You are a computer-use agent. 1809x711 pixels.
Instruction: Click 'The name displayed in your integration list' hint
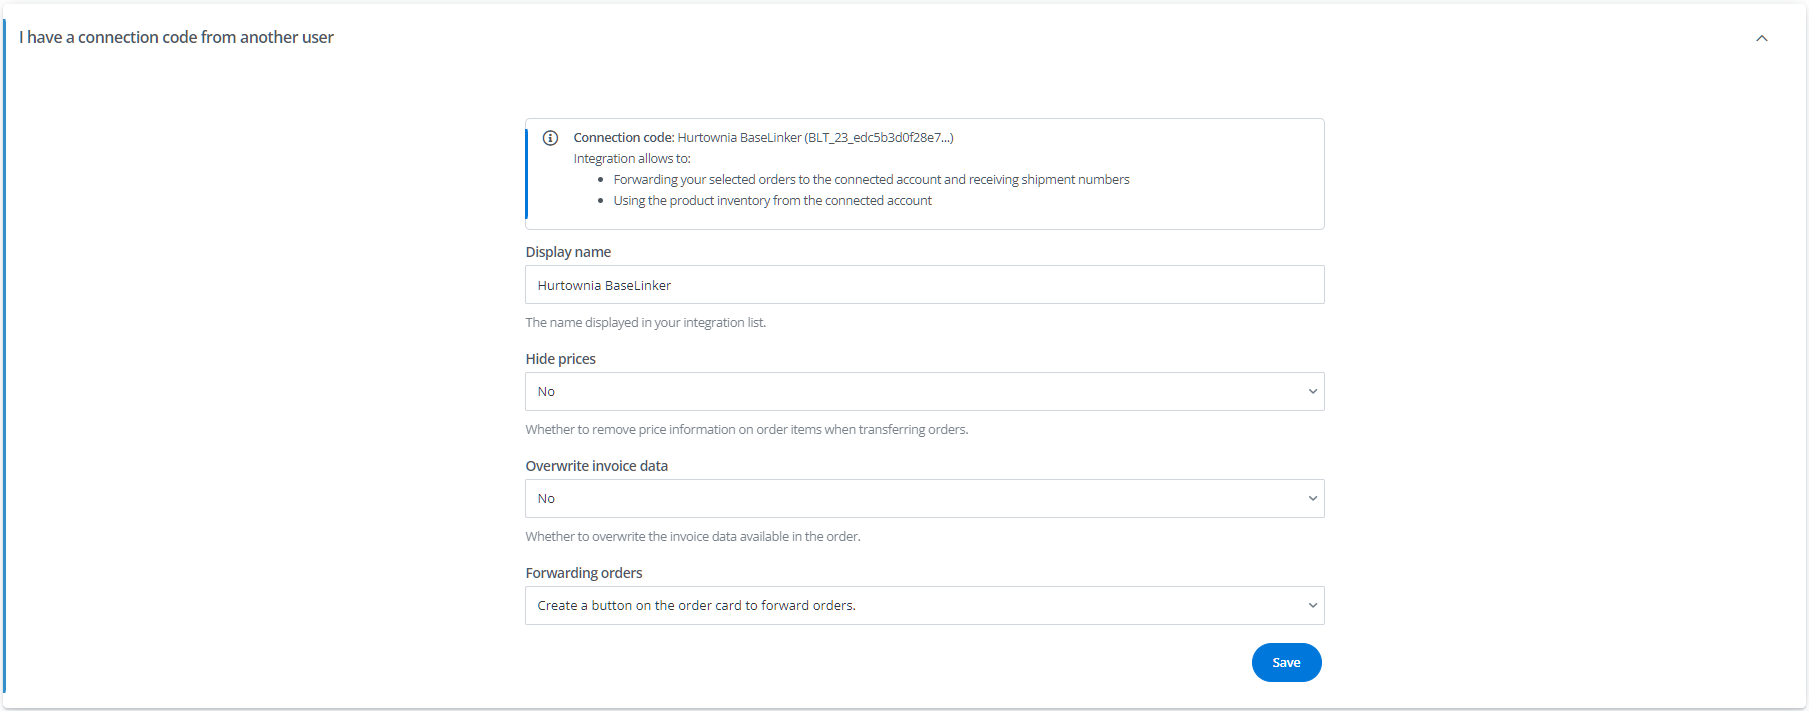click(646, 323)
